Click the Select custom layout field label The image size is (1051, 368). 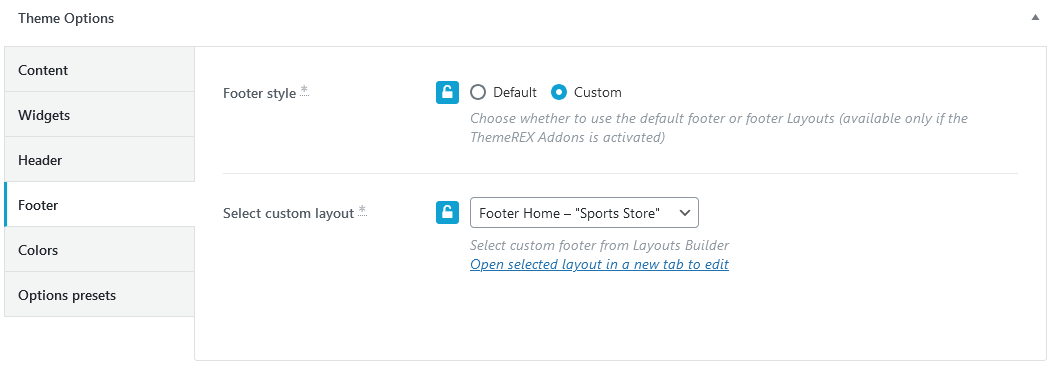(288, 213)
